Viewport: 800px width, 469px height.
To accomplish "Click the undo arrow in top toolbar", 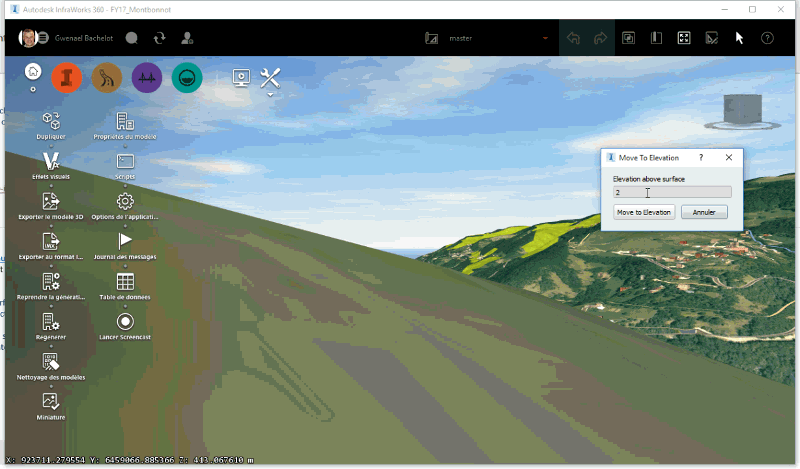I will (x=573, y=39).
